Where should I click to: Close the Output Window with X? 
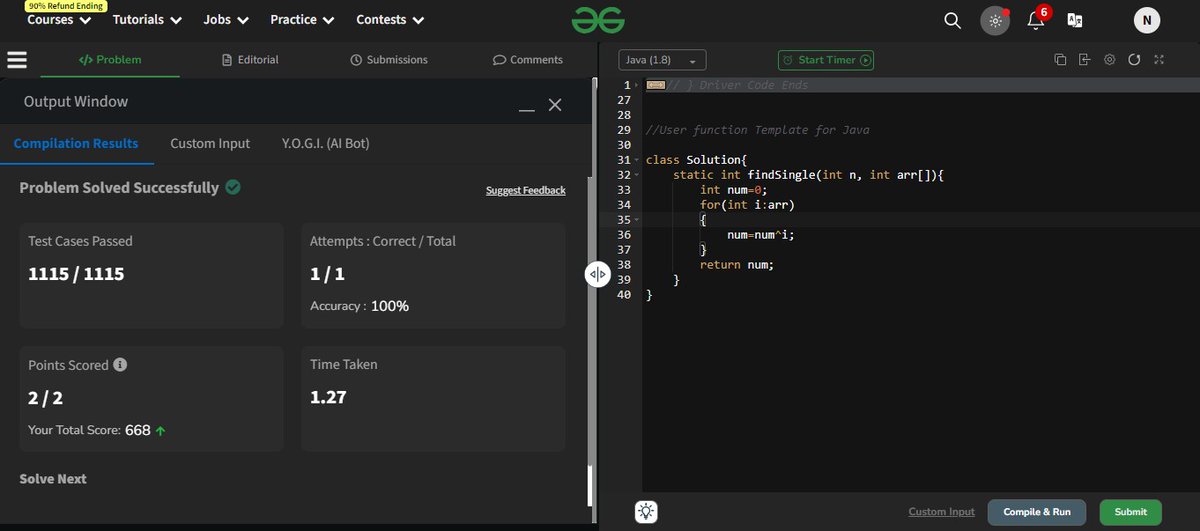tap(555, 104)
